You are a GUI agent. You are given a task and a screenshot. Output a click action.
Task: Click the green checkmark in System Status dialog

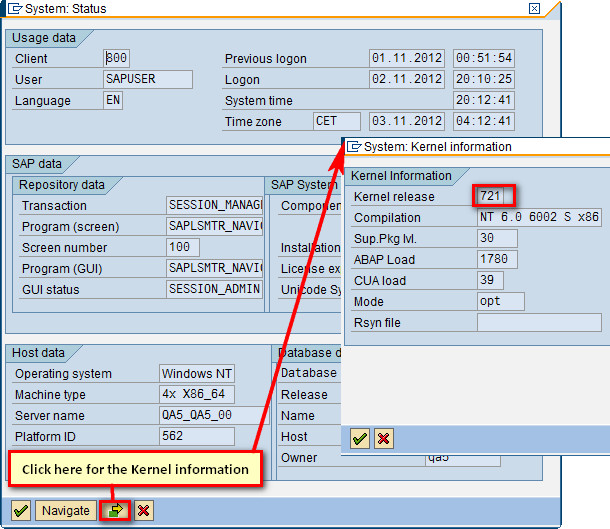tap(21, 510)
